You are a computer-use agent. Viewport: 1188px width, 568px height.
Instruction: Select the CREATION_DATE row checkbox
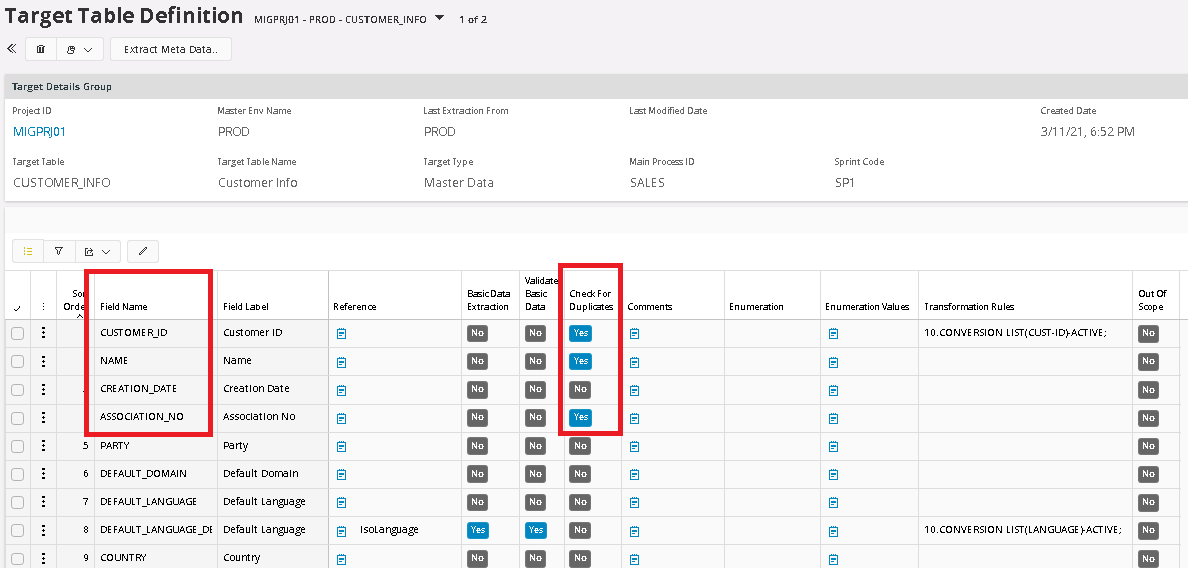point(17,389)
